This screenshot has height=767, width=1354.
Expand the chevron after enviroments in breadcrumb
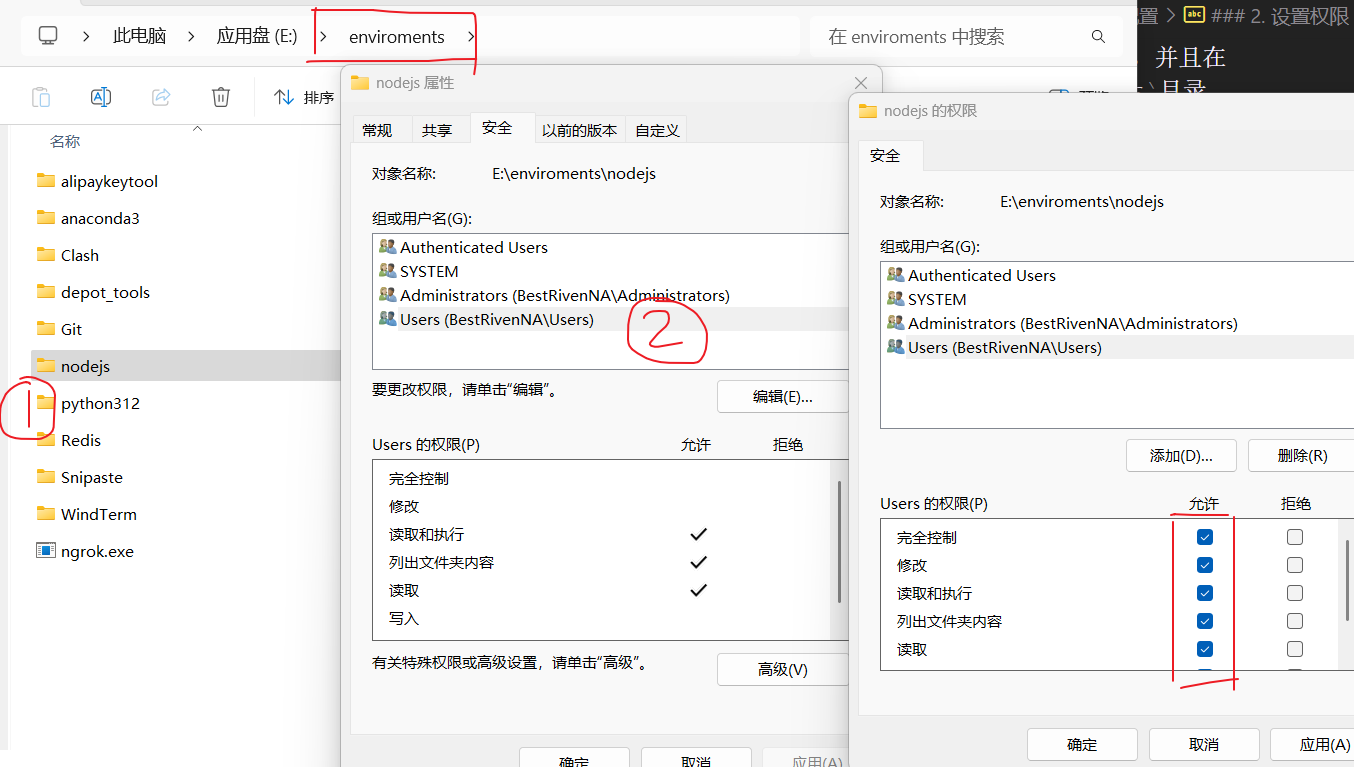click(x=470, y=35)
